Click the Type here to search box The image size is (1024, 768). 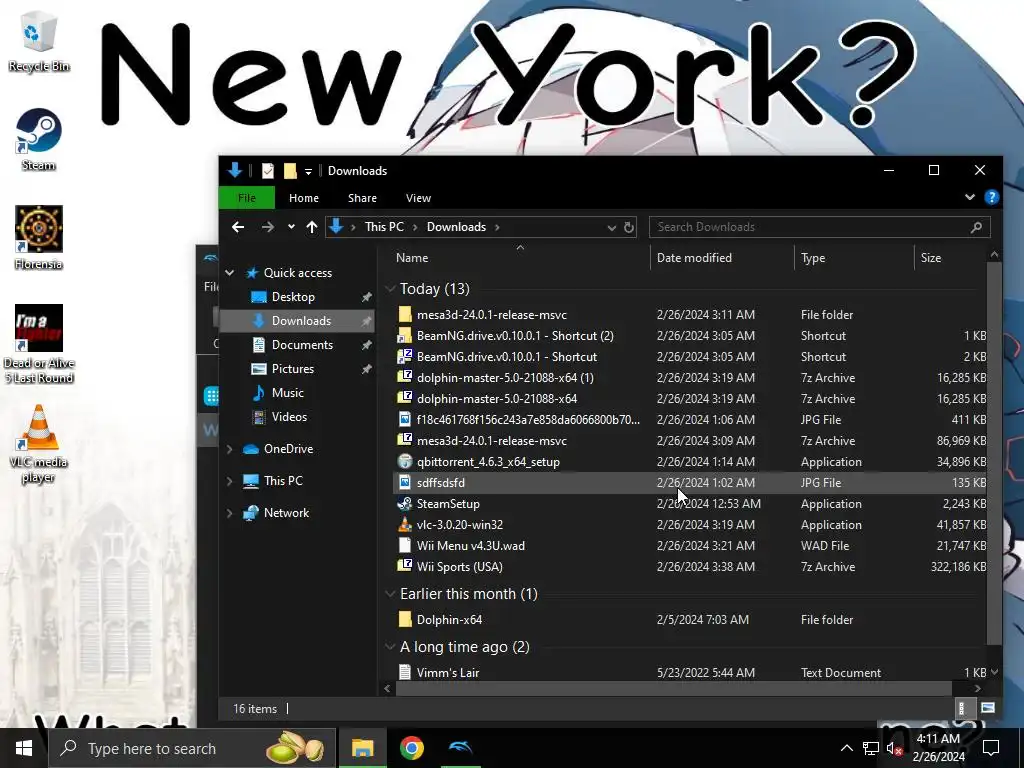193,748
